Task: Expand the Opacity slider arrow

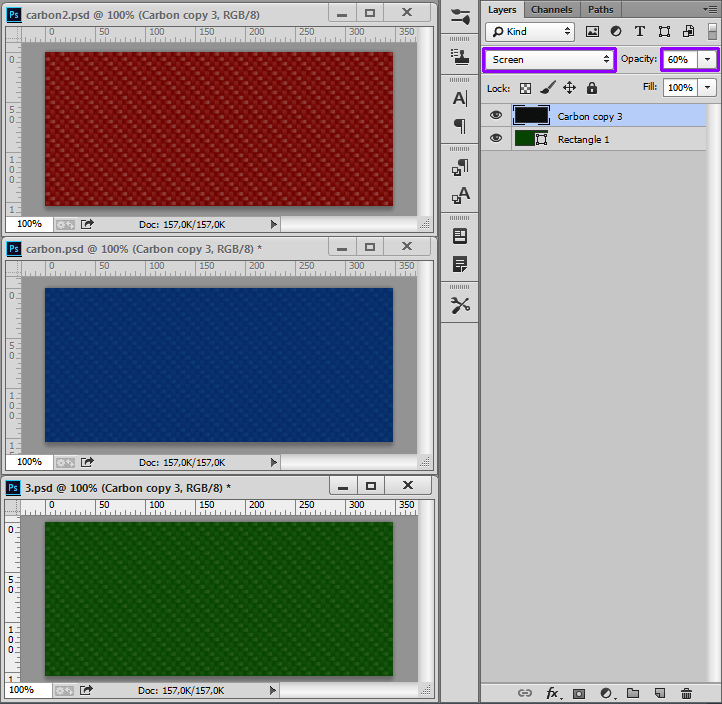Action: [x=708, y=60]
